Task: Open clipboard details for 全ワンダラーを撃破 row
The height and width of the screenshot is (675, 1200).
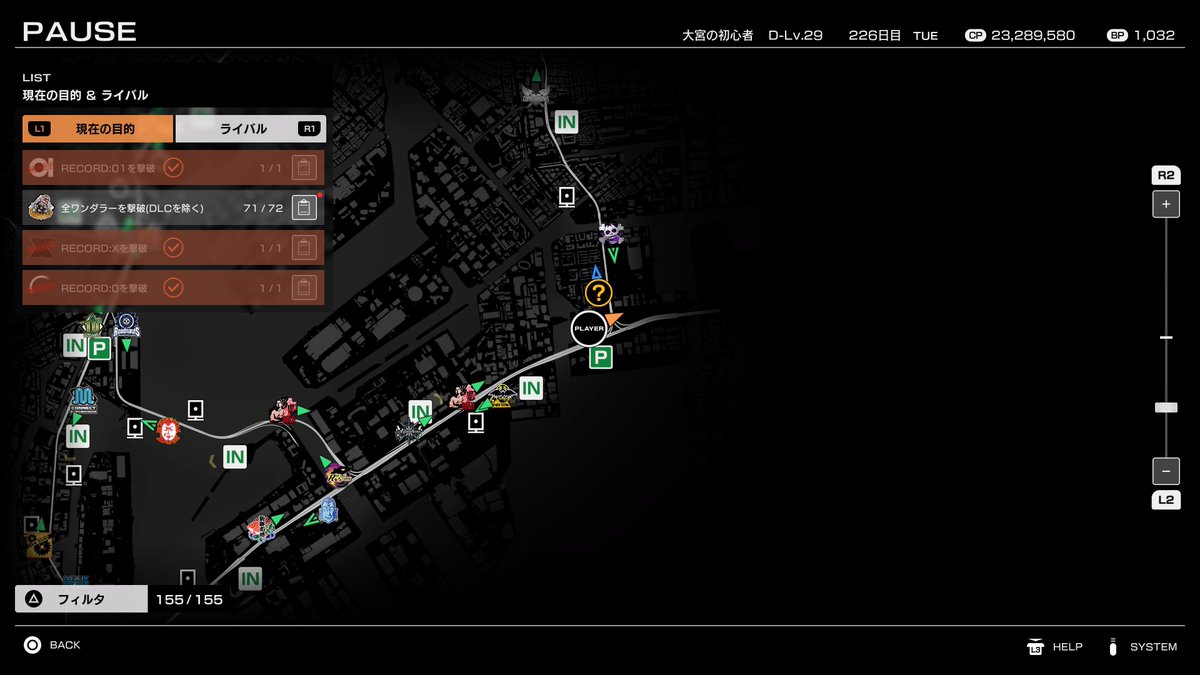Action: [305, 208]
